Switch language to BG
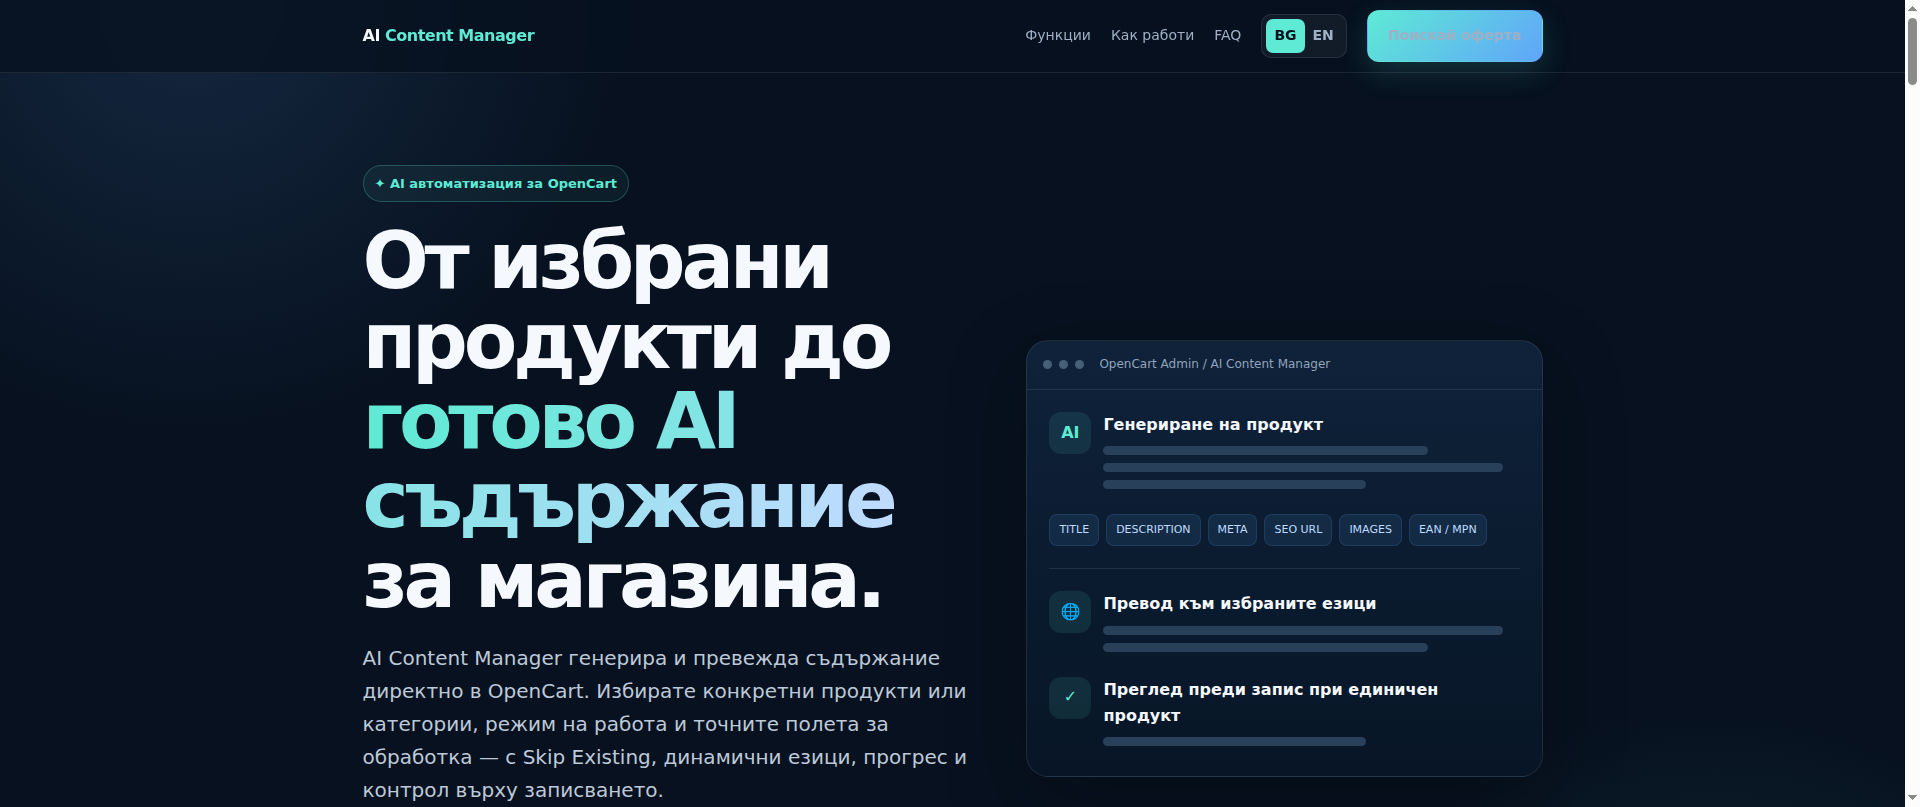The width and height of the screenshot is (1920, 807). 1285,35
